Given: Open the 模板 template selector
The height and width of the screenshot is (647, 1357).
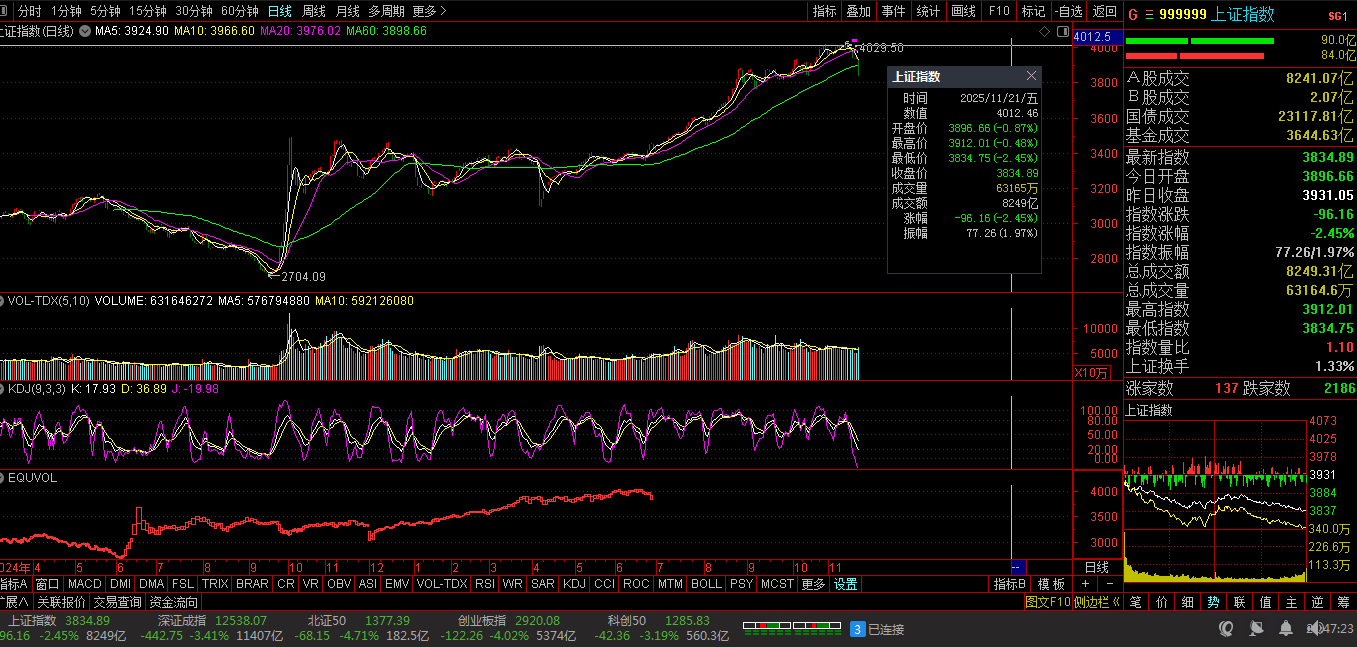Looking at the screenshot, I should [x=1051, y=584].
